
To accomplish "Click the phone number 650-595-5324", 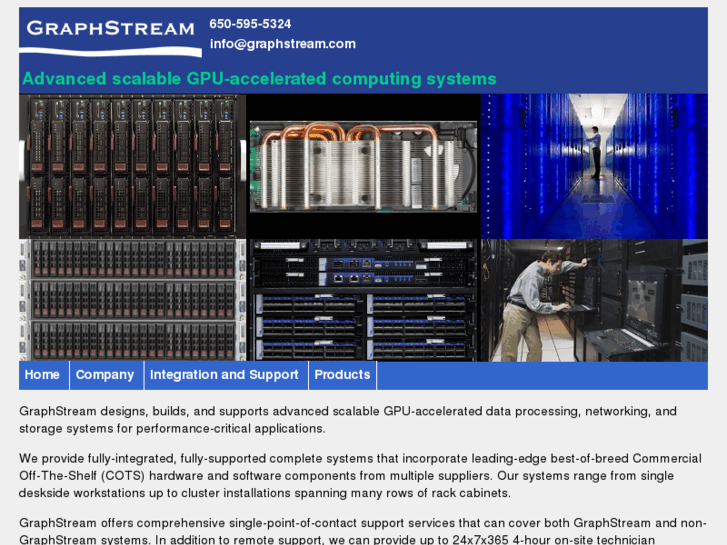I will [250, 24].
